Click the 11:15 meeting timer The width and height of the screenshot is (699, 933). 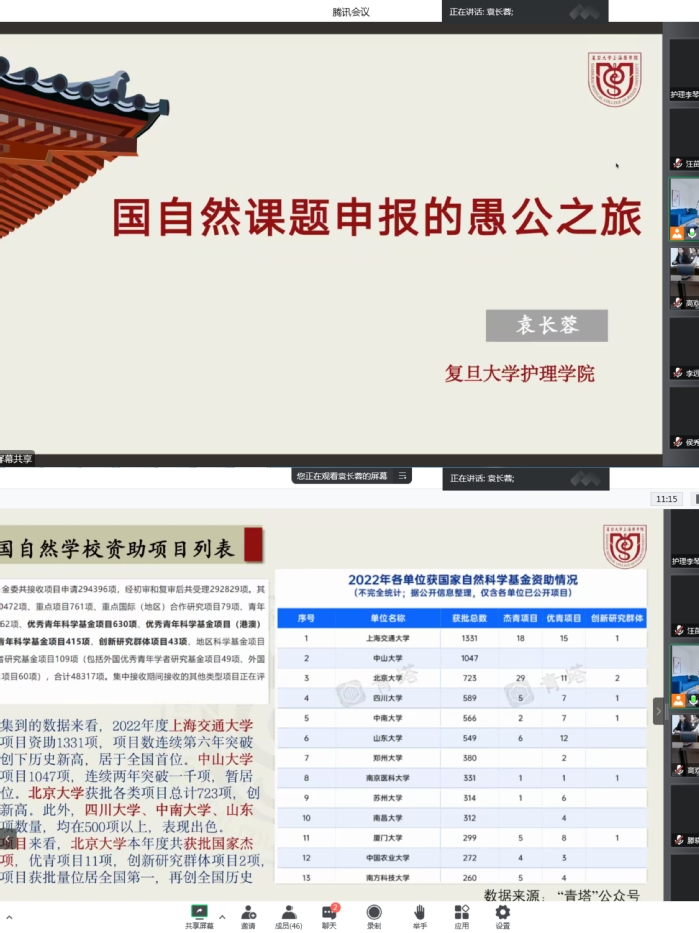coord(666,499)
